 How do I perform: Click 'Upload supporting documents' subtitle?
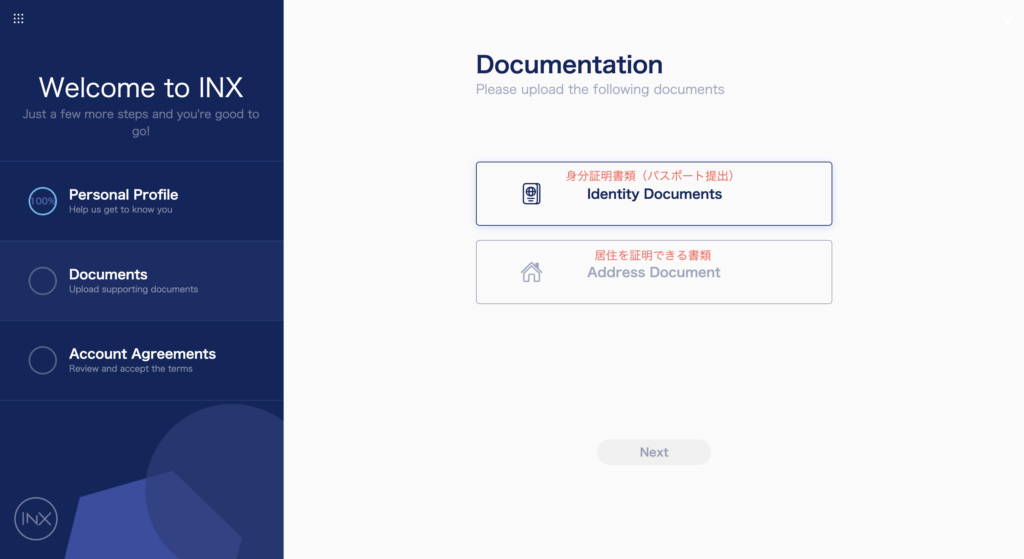(133, 289)
